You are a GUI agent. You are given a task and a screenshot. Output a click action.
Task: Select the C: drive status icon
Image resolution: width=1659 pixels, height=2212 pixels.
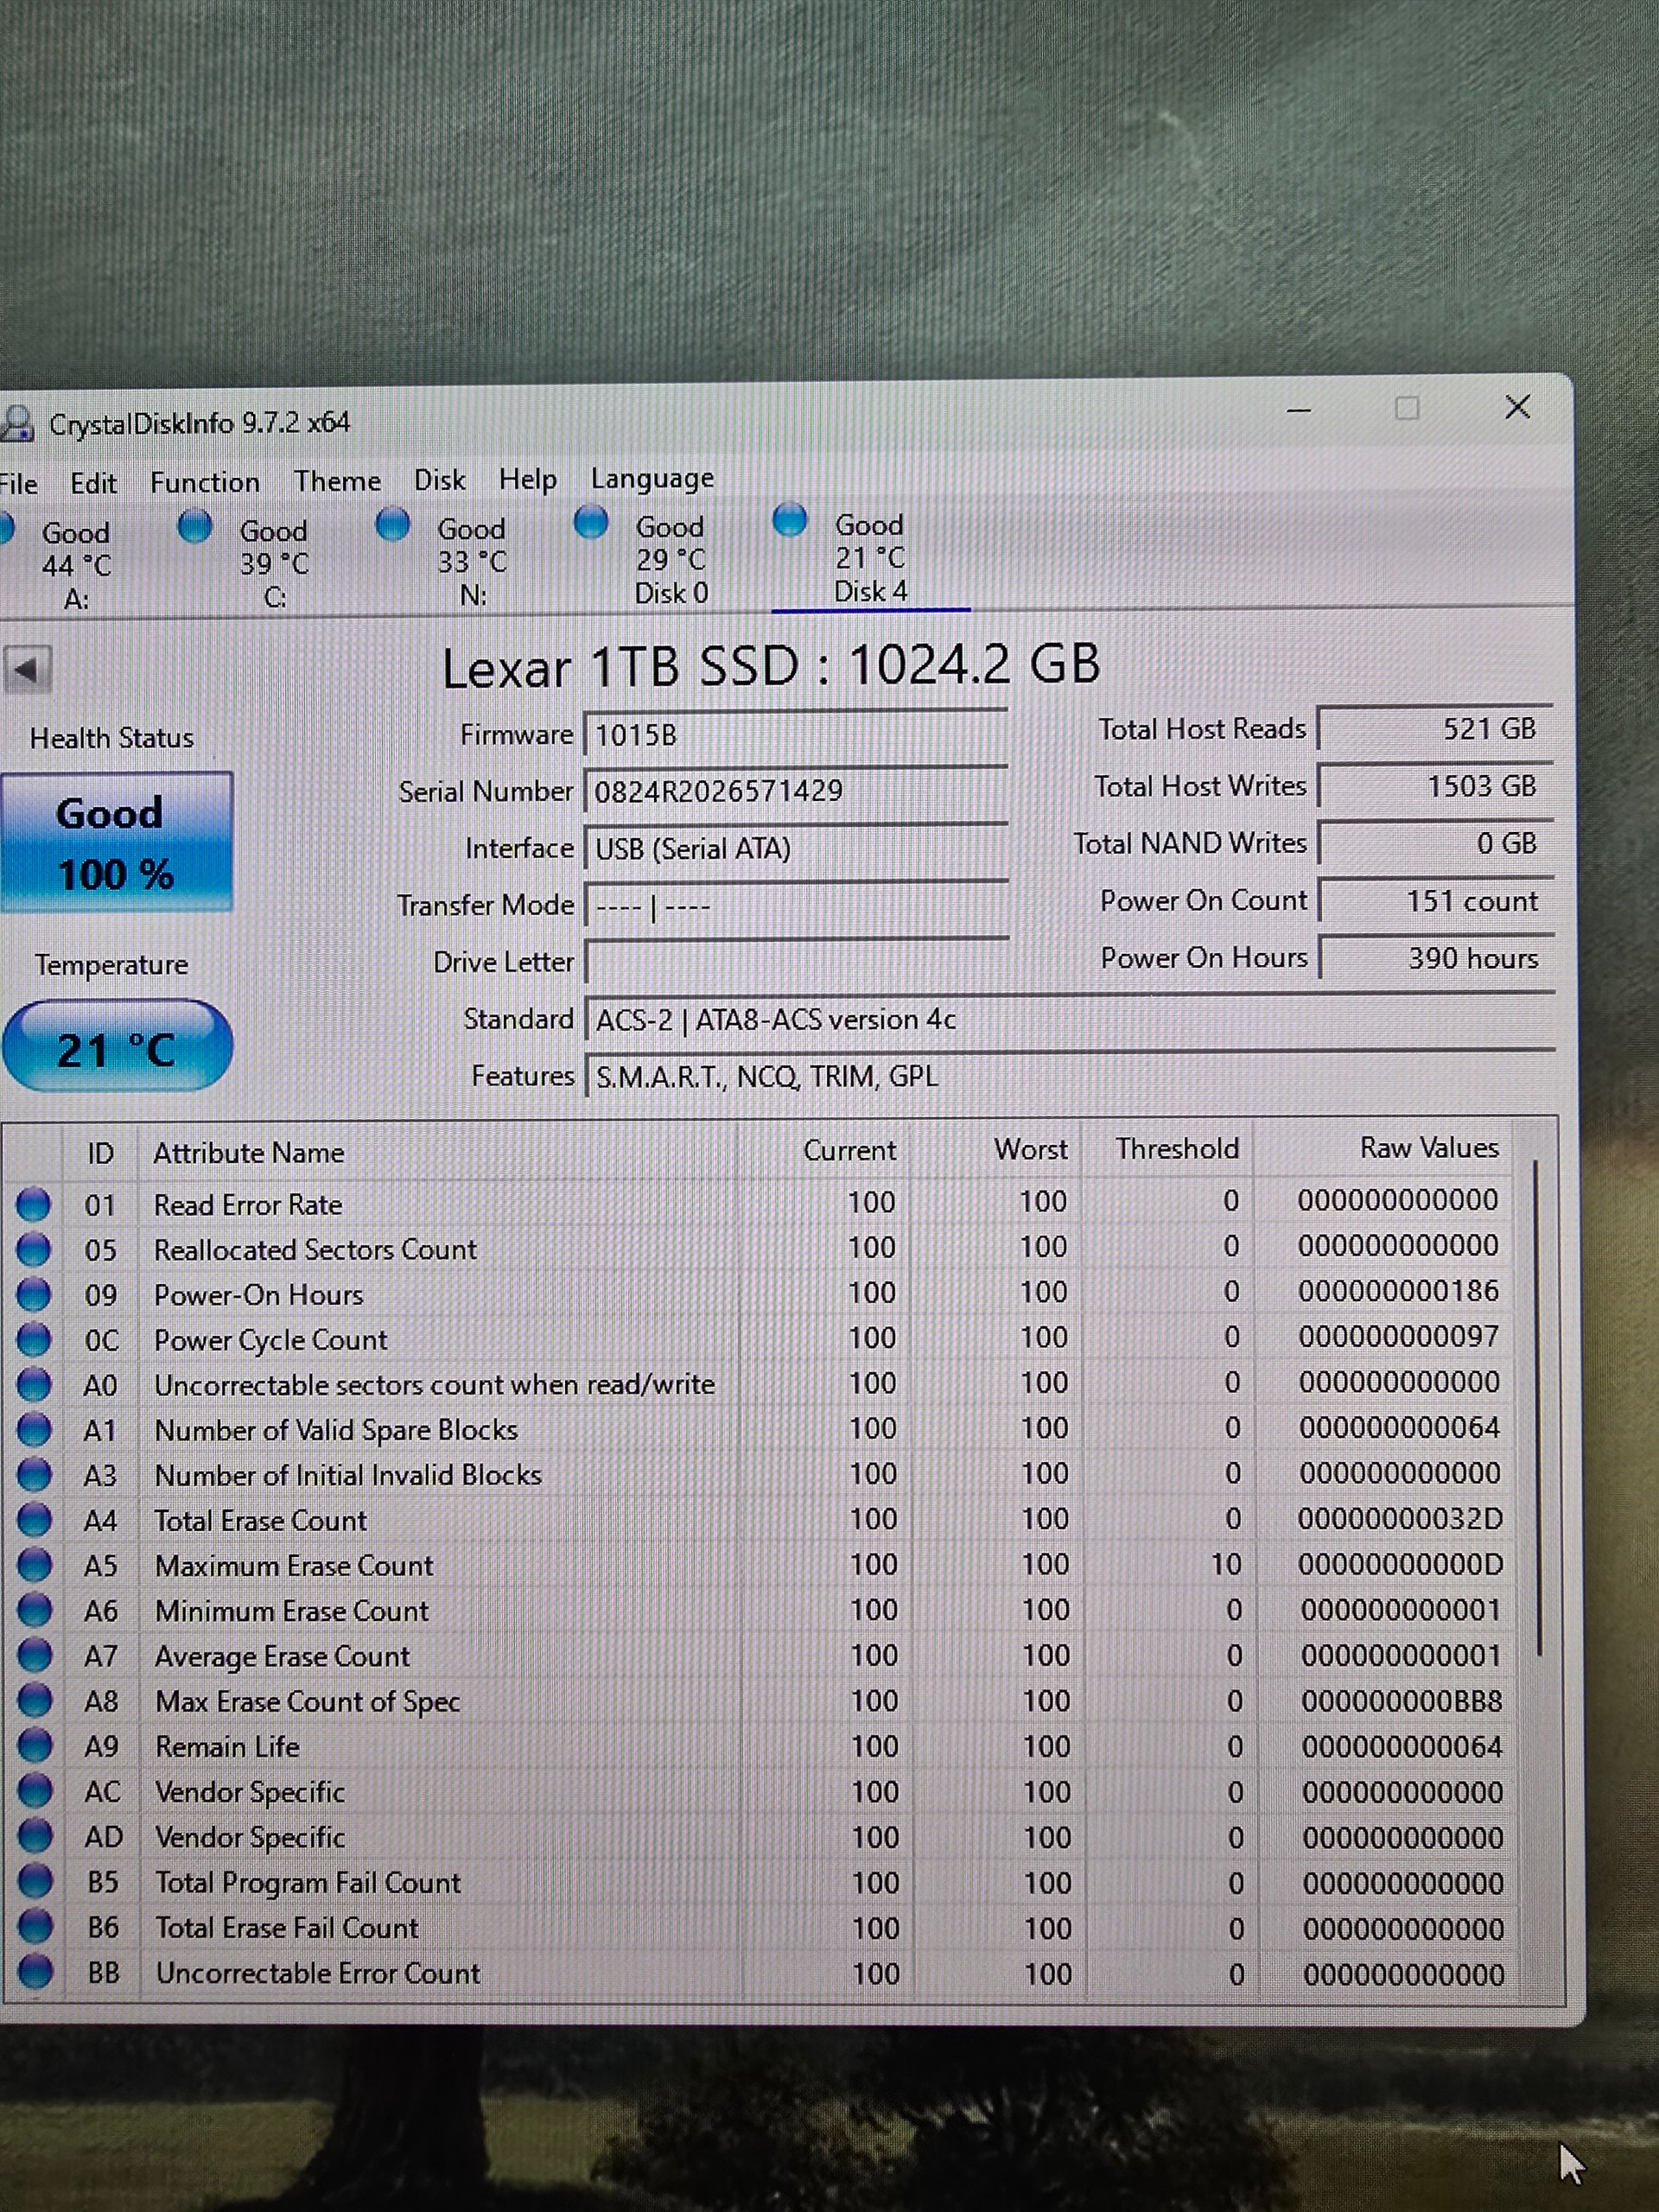click(195, 526)
